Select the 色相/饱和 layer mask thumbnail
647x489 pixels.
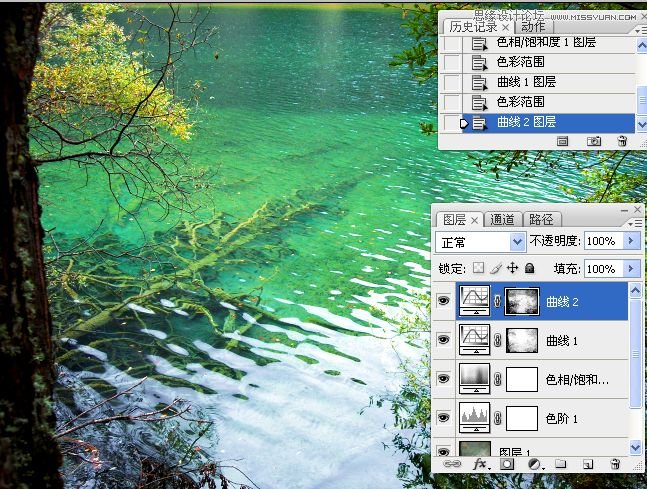[522, 379]
